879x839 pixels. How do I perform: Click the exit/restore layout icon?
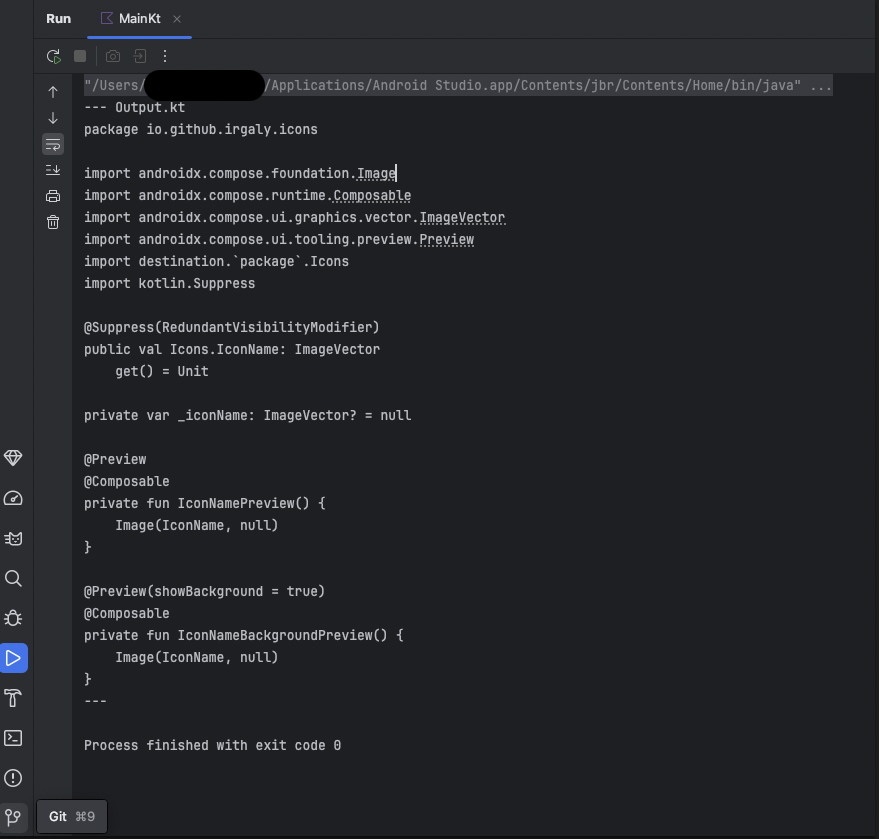coord(140,56)
